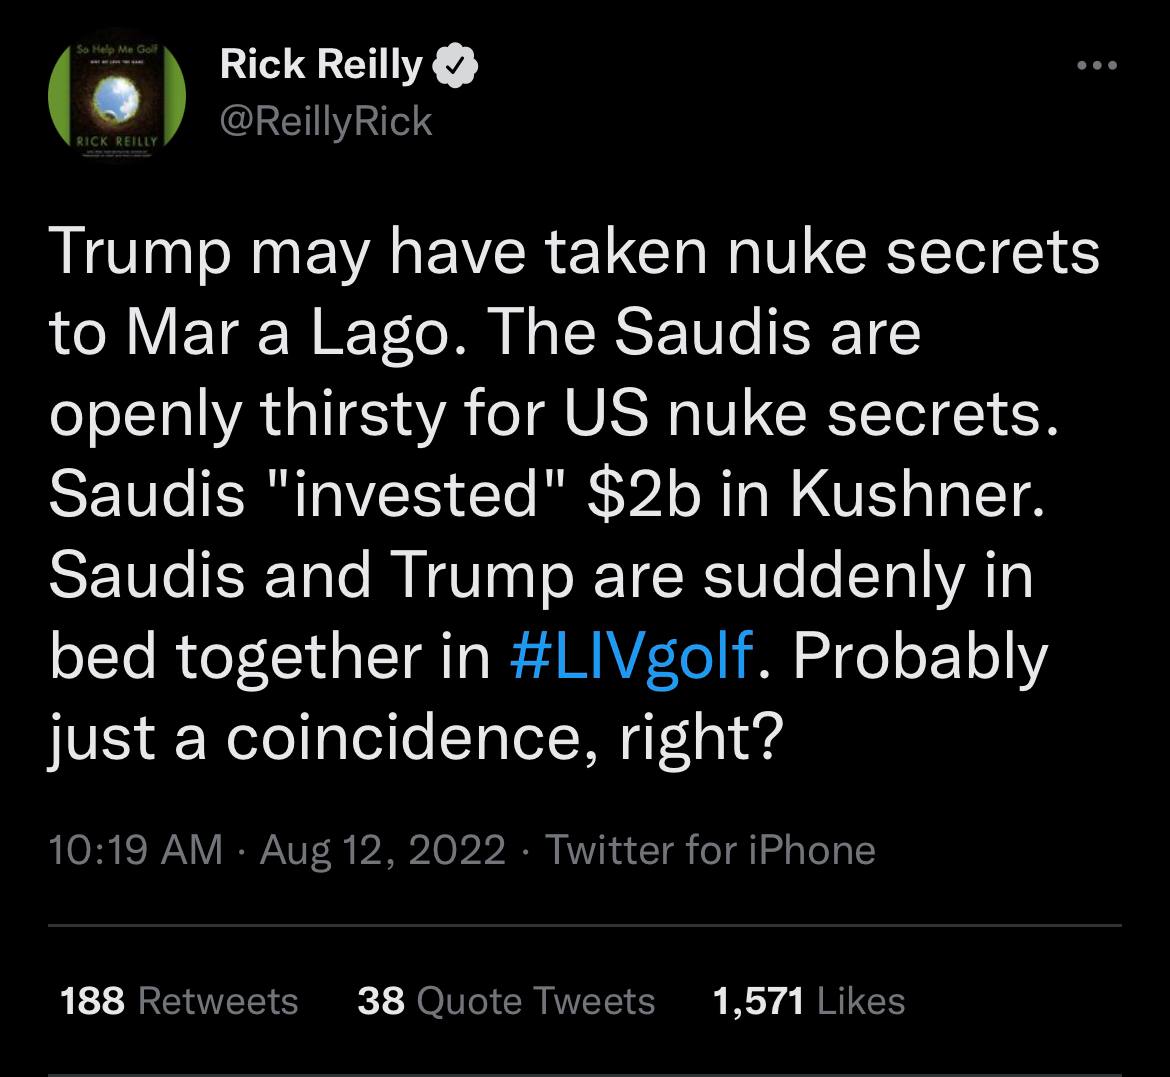The width and height of the screenshot is (1170, 1077).
Task: Click the "just a coincidence, right?" text
Action: (410, 740)
